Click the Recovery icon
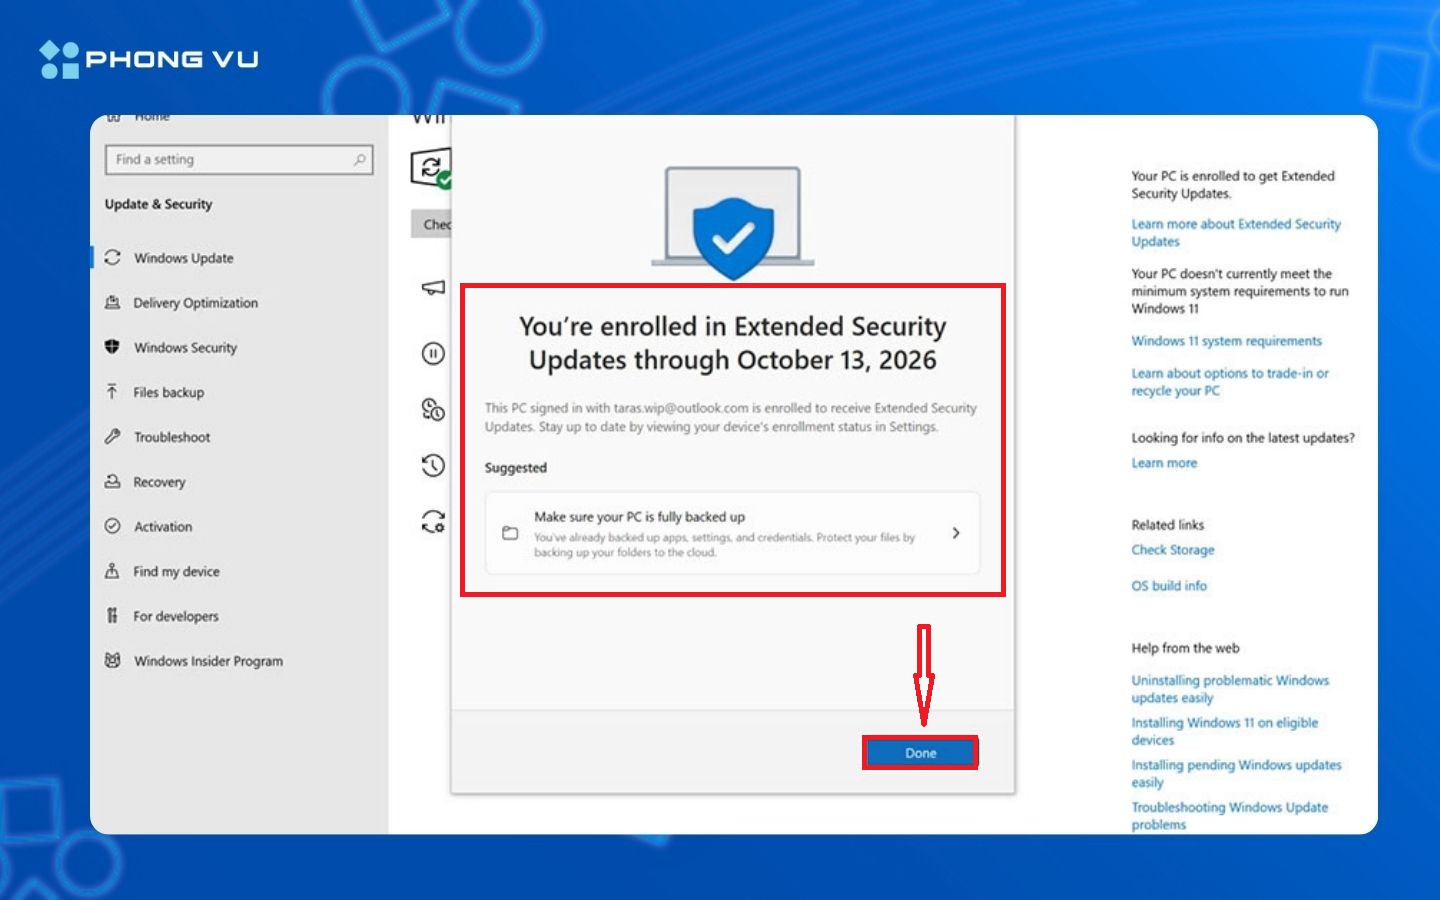This screenshot has width=1440, height=900. coord(113,482)
